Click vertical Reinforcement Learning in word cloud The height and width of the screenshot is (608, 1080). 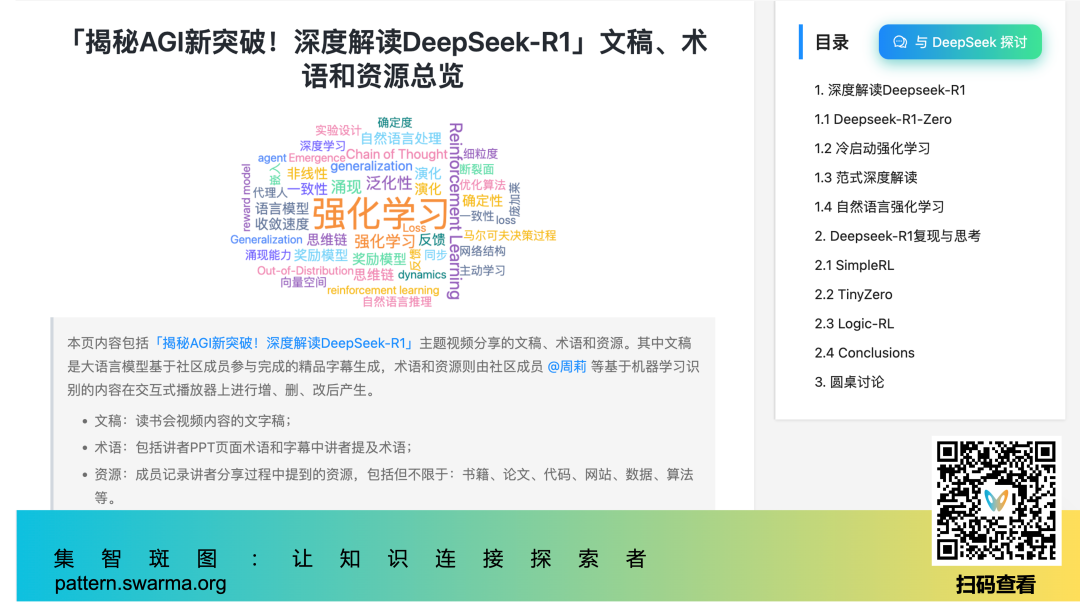455,211
